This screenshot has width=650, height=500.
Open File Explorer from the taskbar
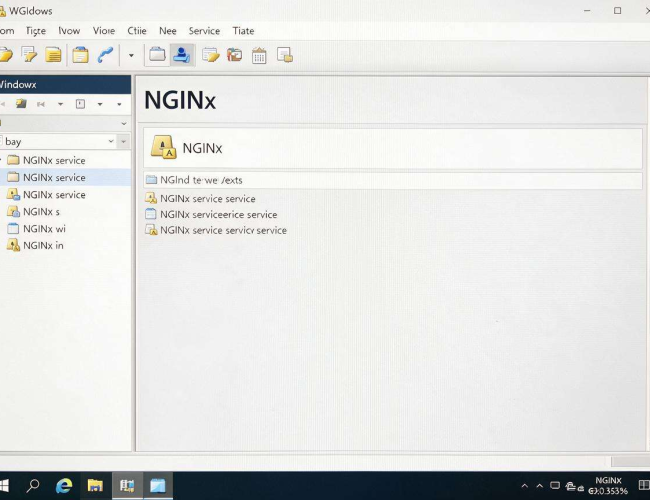click(x=95, y=485)
